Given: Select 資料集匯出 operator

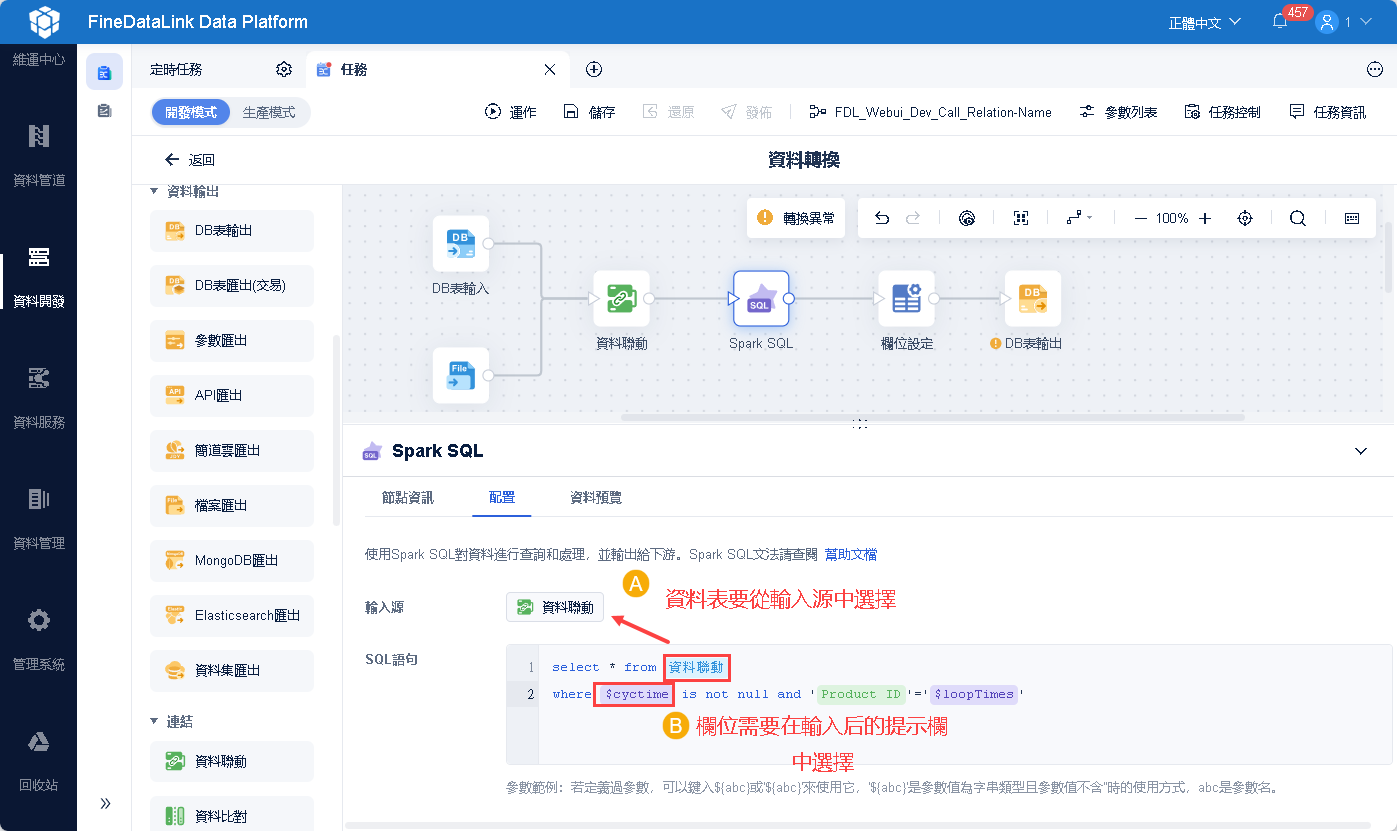Looking at the screenshot, I should coord(231,671).
